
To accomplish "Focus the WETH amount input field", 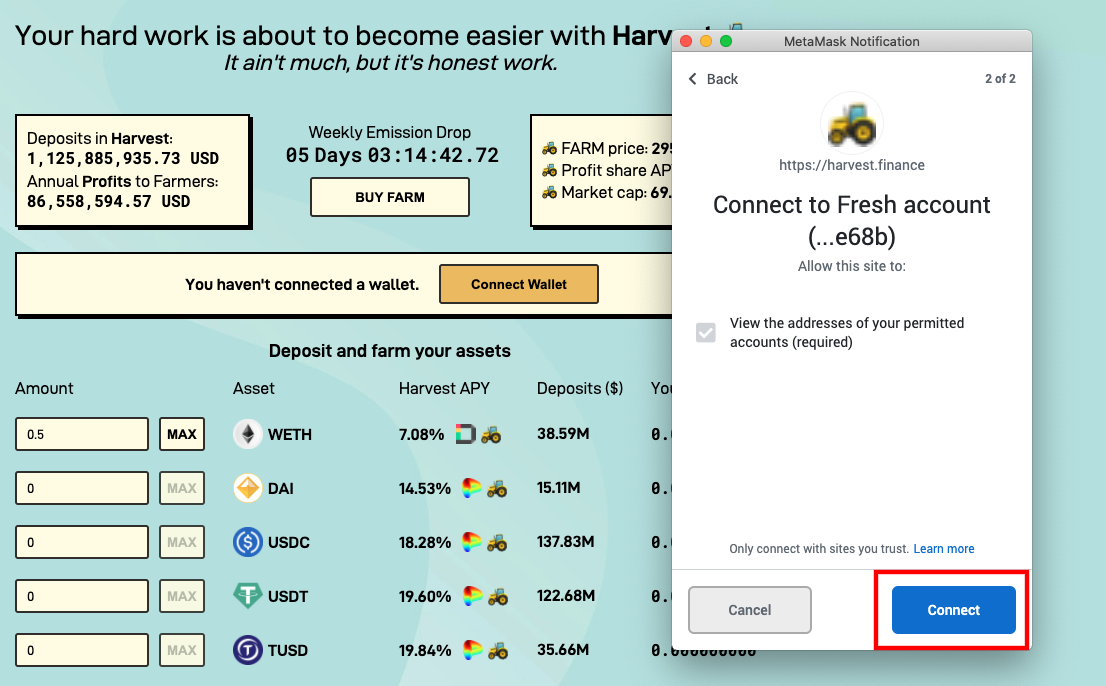I will [82, 434].
